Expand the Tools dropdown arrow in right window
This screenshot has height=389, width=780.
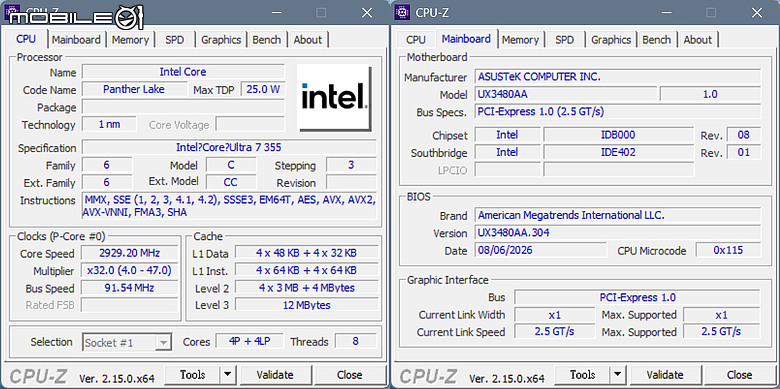[617, 375]
